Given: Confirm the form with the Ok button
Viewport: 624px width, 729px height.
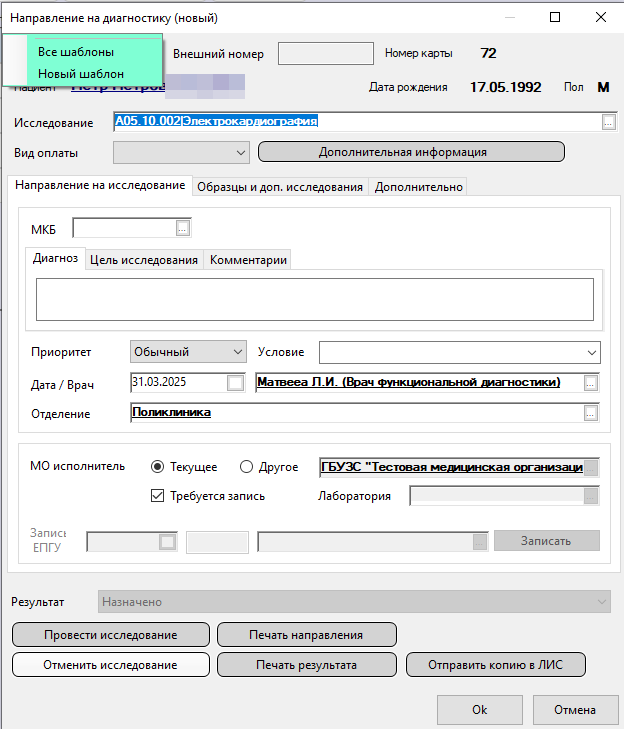Looking at the screenshot, I should [x=479, y=710].
